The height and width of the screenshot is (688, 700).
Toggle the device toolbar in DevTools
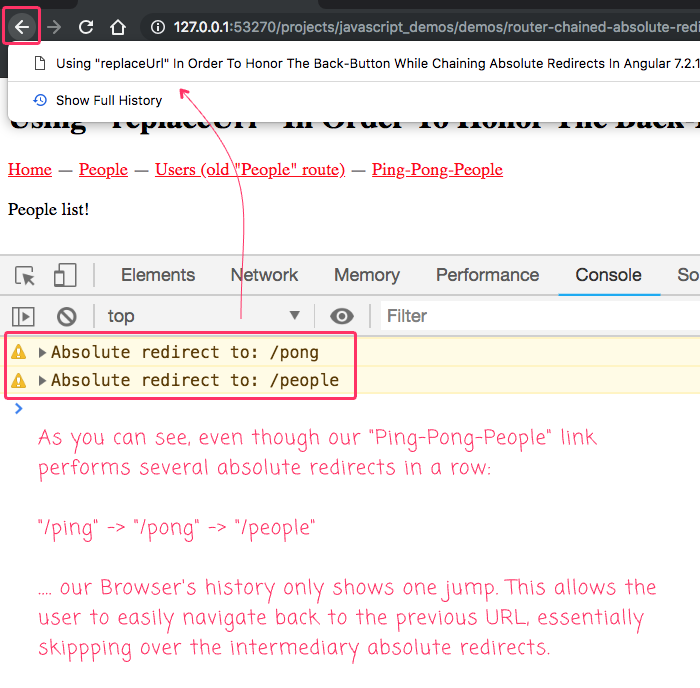click(65, 275)
